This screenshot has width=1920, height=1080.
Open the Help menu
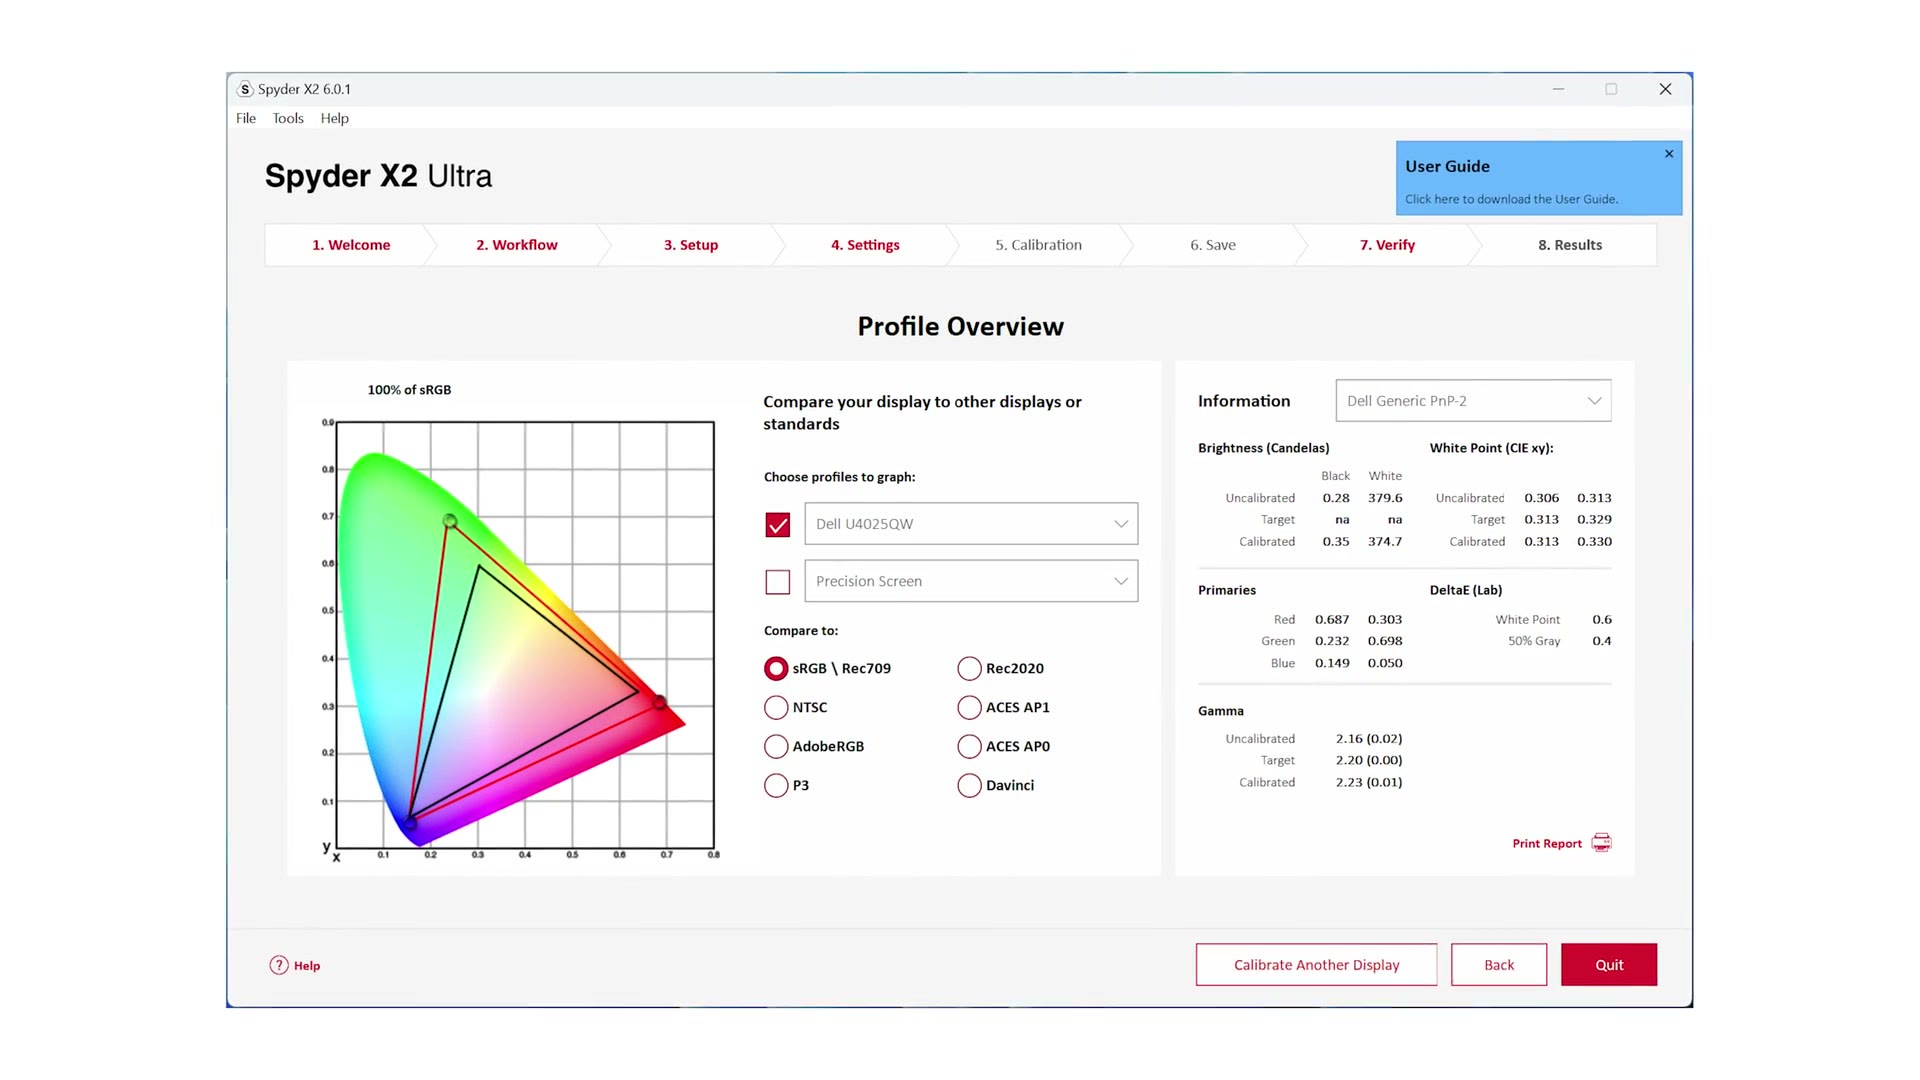pyautogui.click(x=335, y=118)
